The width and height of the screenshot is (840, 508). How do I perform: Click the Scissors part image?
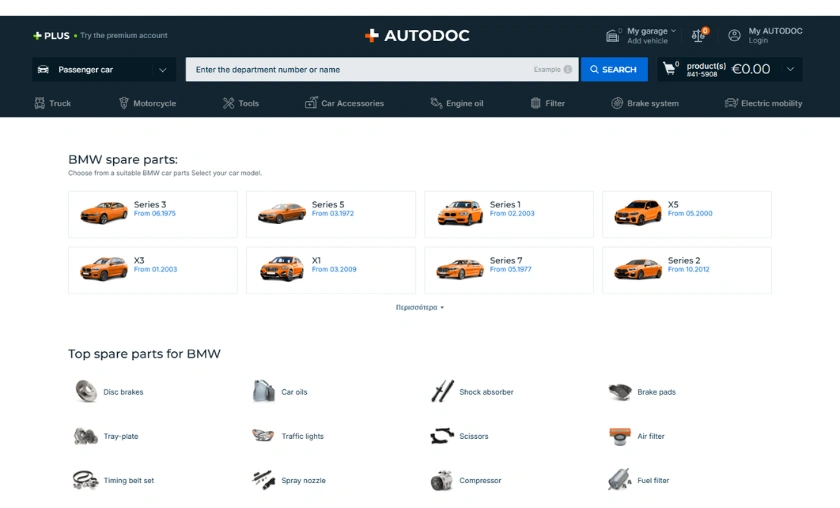[442, 436]
